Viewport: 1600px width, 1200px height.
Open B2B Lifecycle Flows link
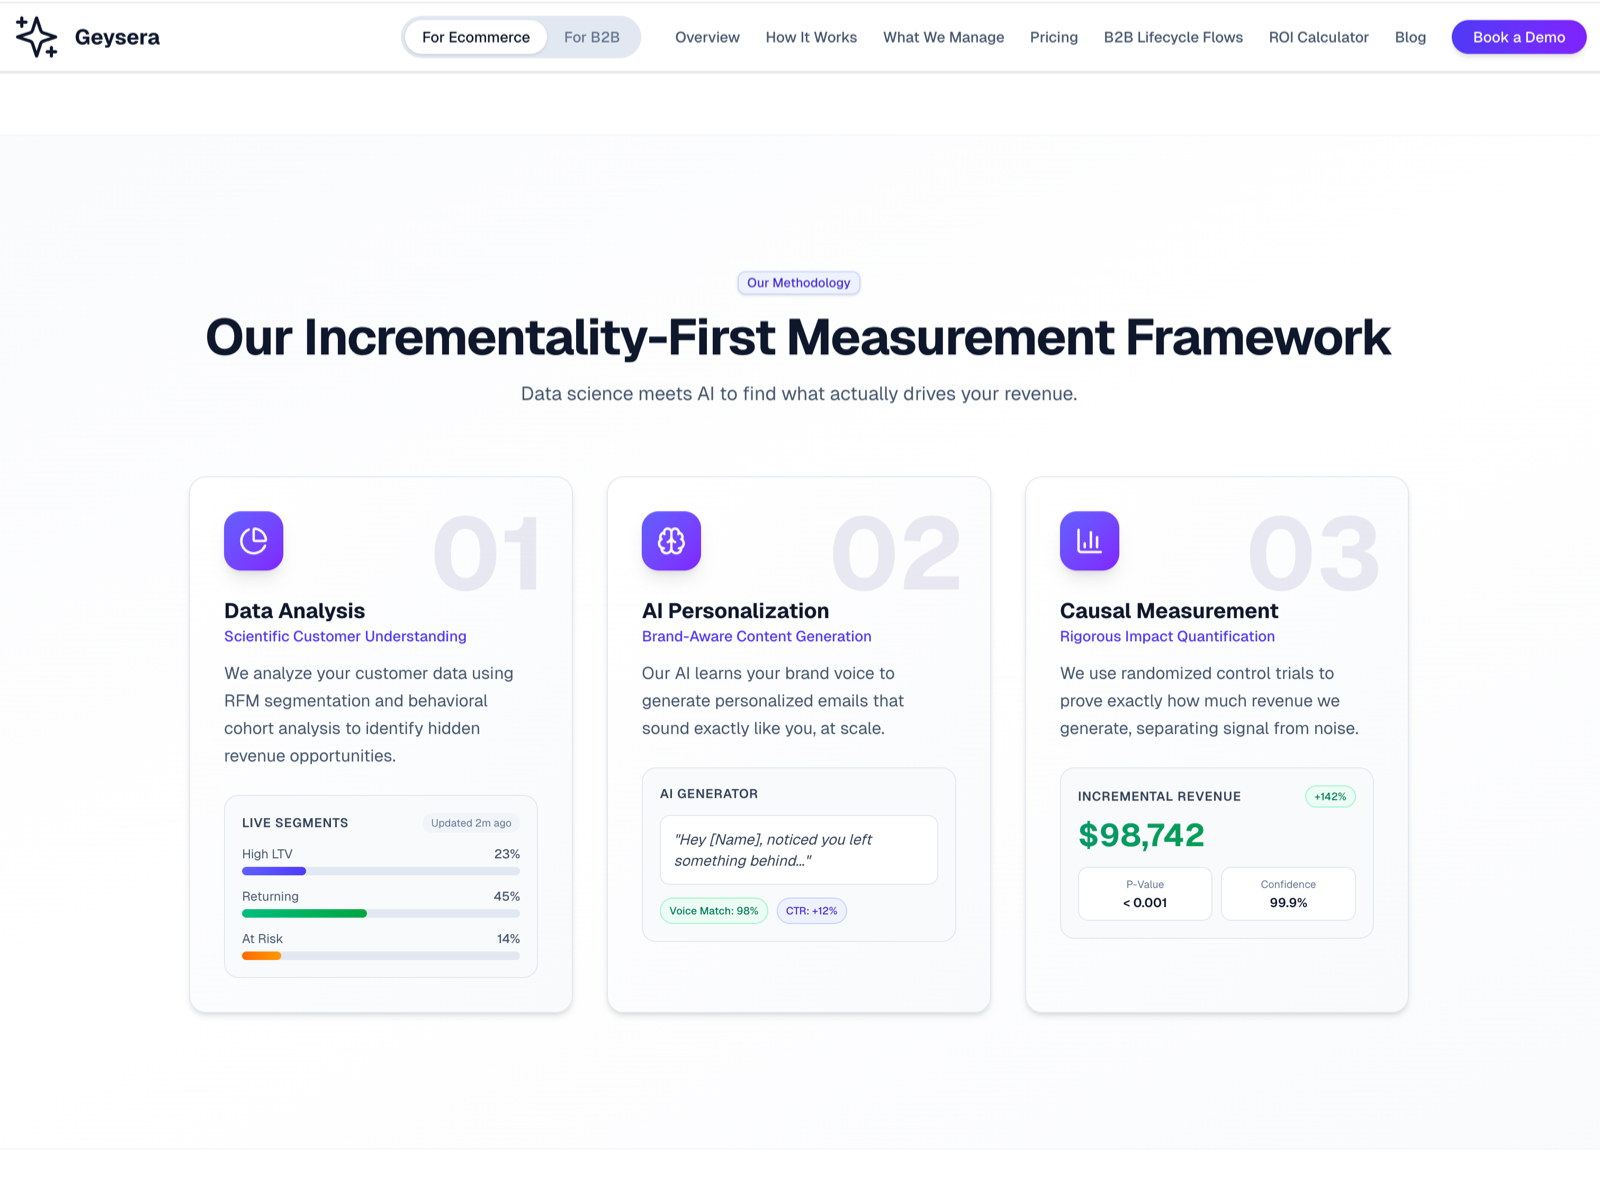pos(1173,37)
